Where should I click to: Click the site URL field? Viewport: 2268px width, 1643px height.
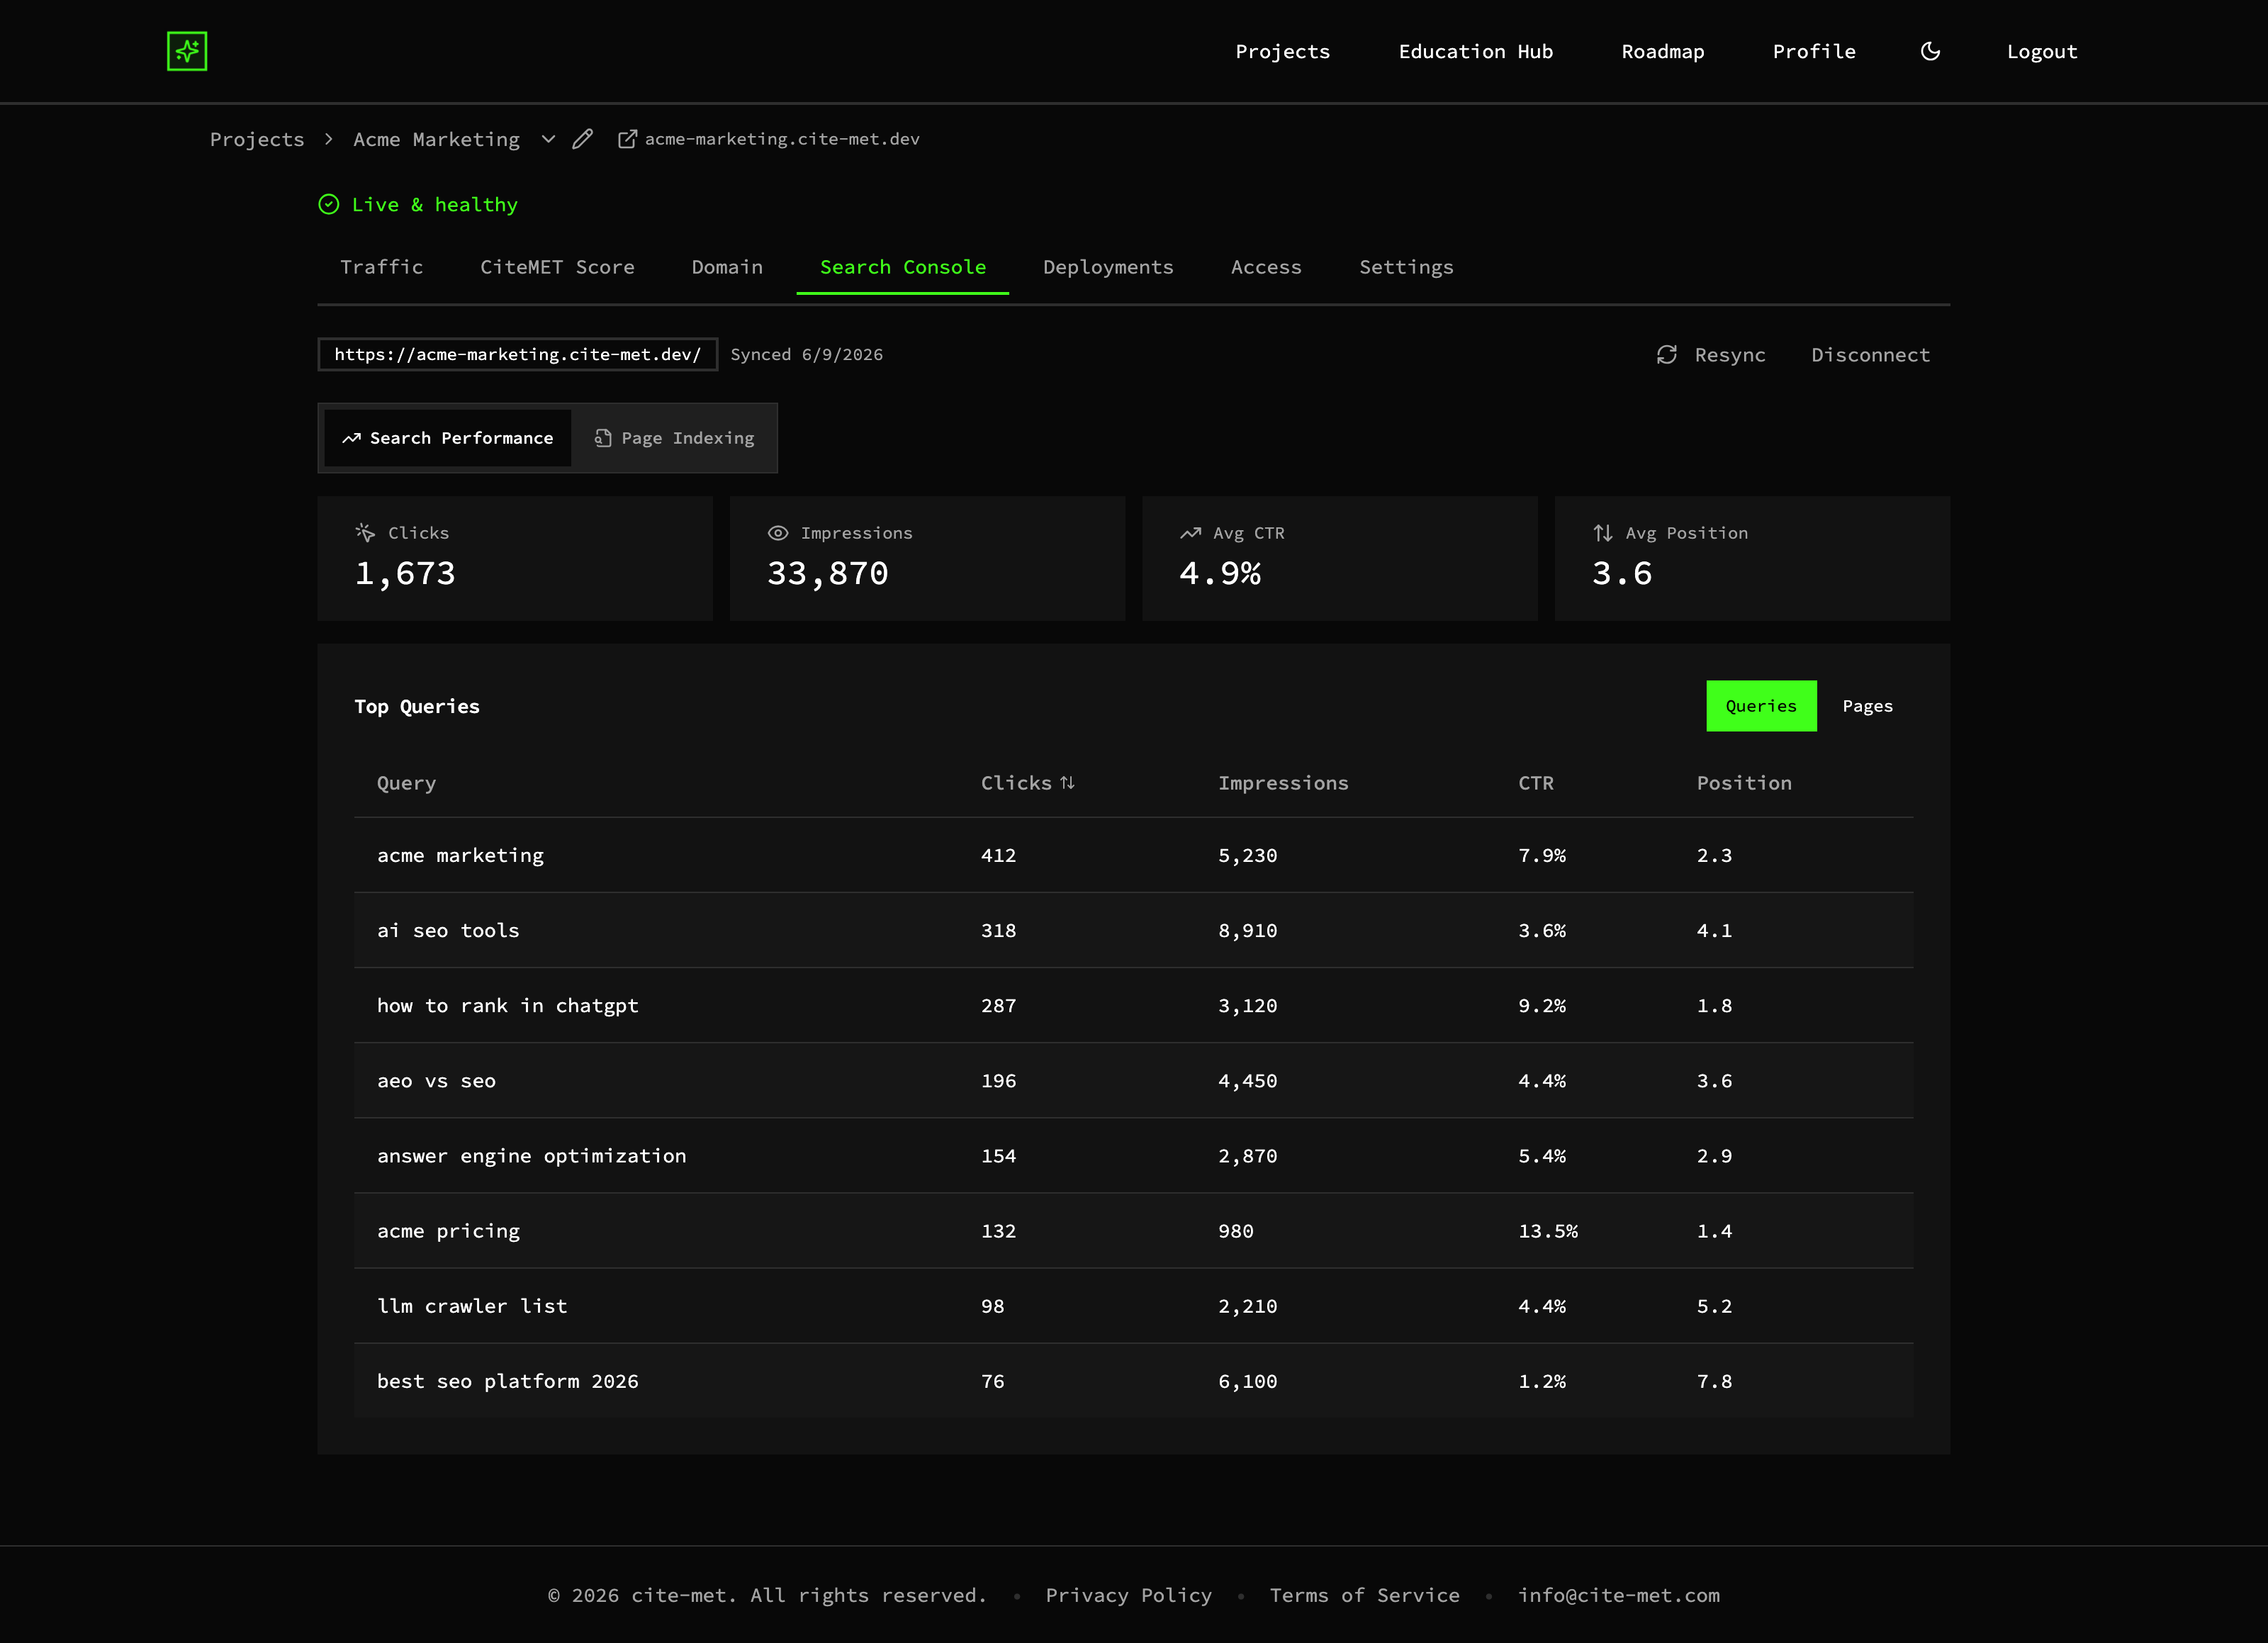click(x=518, y=354)
